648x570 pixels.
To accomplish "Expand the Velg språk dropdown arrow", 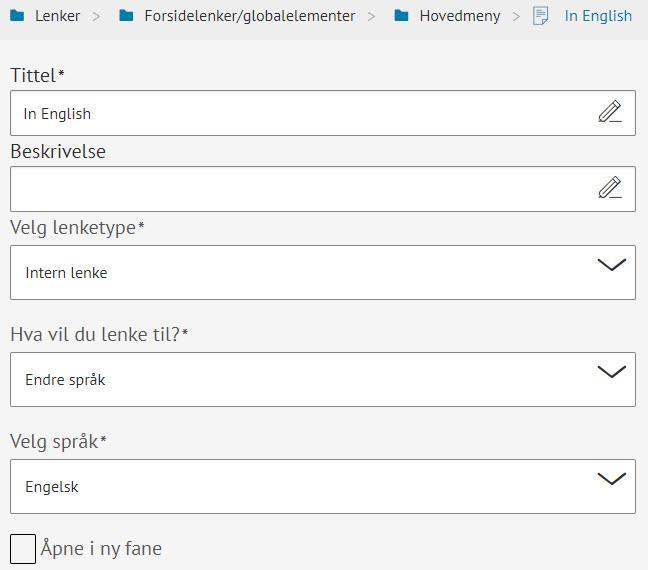I will 611,479.
